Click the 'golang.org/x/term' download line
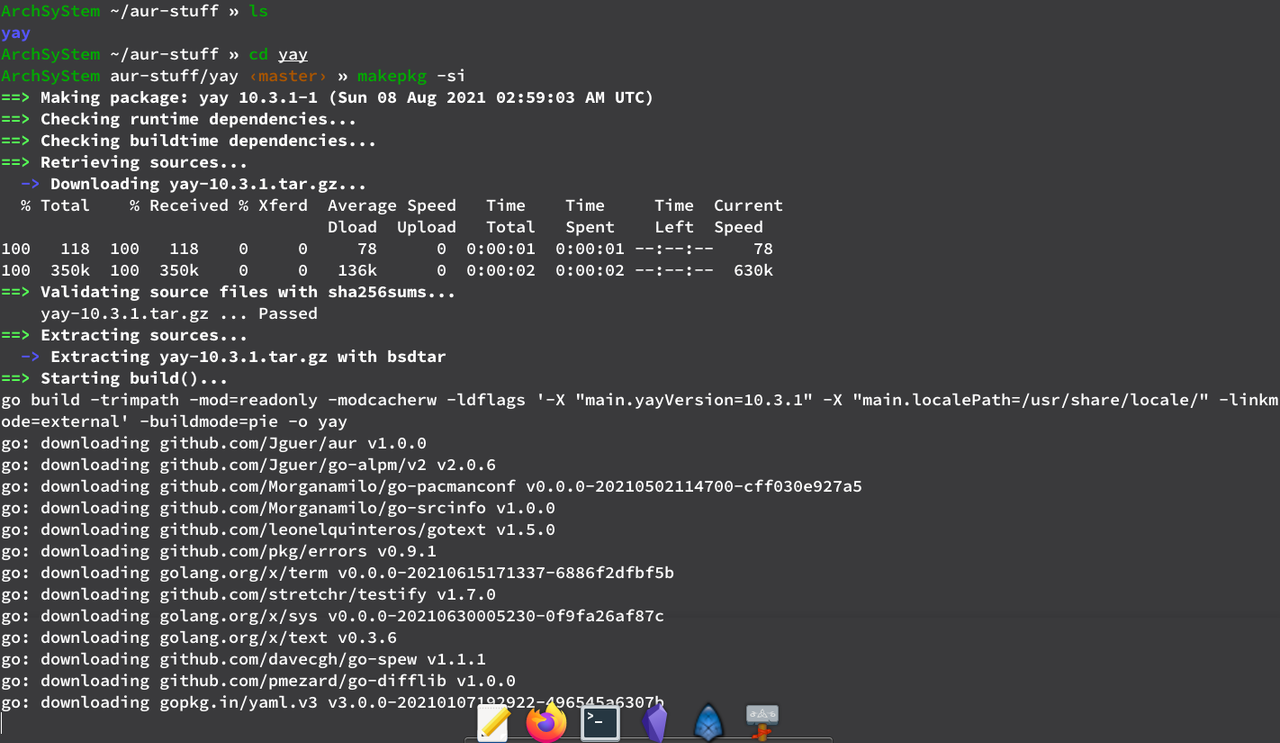 (337, 573)
